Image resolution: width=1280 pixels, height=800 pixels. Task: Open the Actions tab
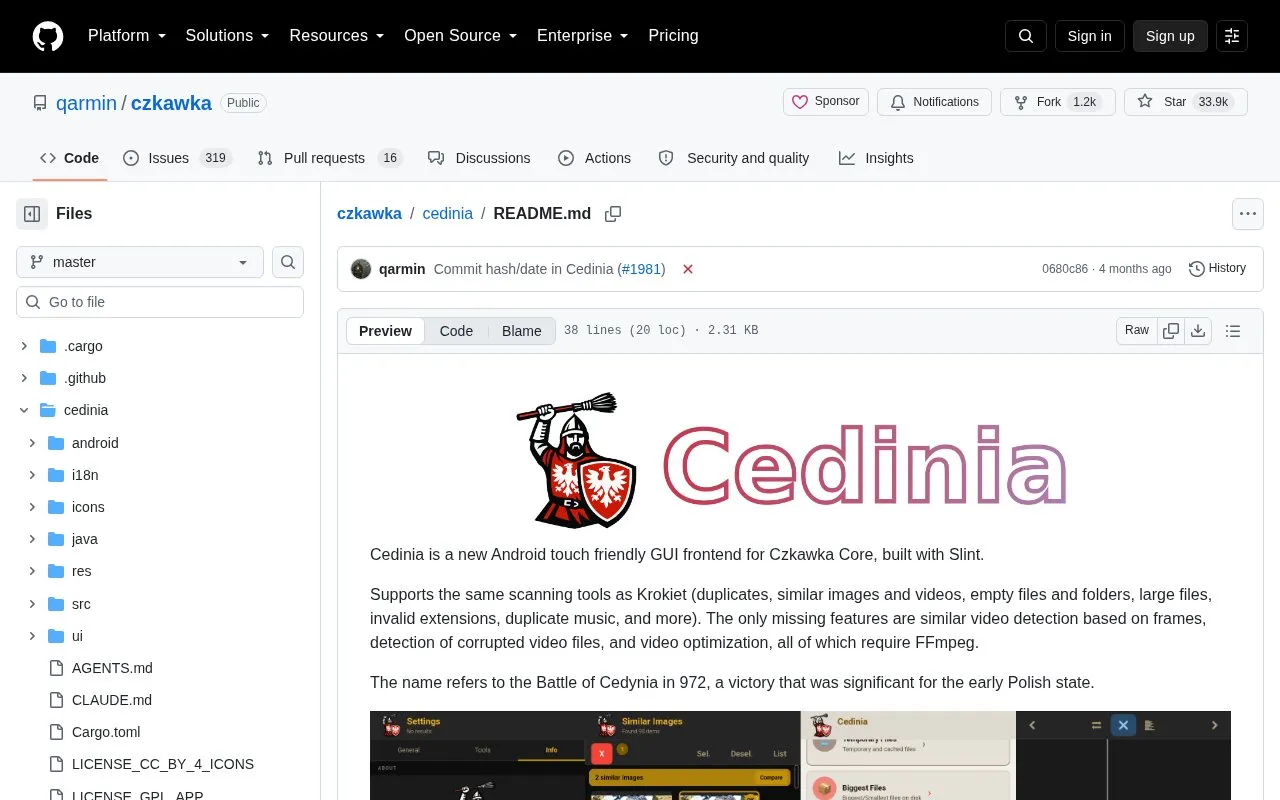[x=594, y=158]
